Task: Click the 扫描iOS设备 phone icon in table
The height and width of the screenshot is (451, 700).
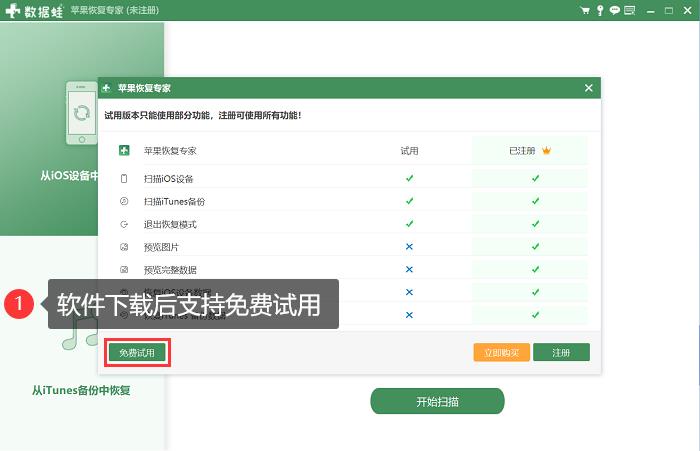Action: (124, 179)
